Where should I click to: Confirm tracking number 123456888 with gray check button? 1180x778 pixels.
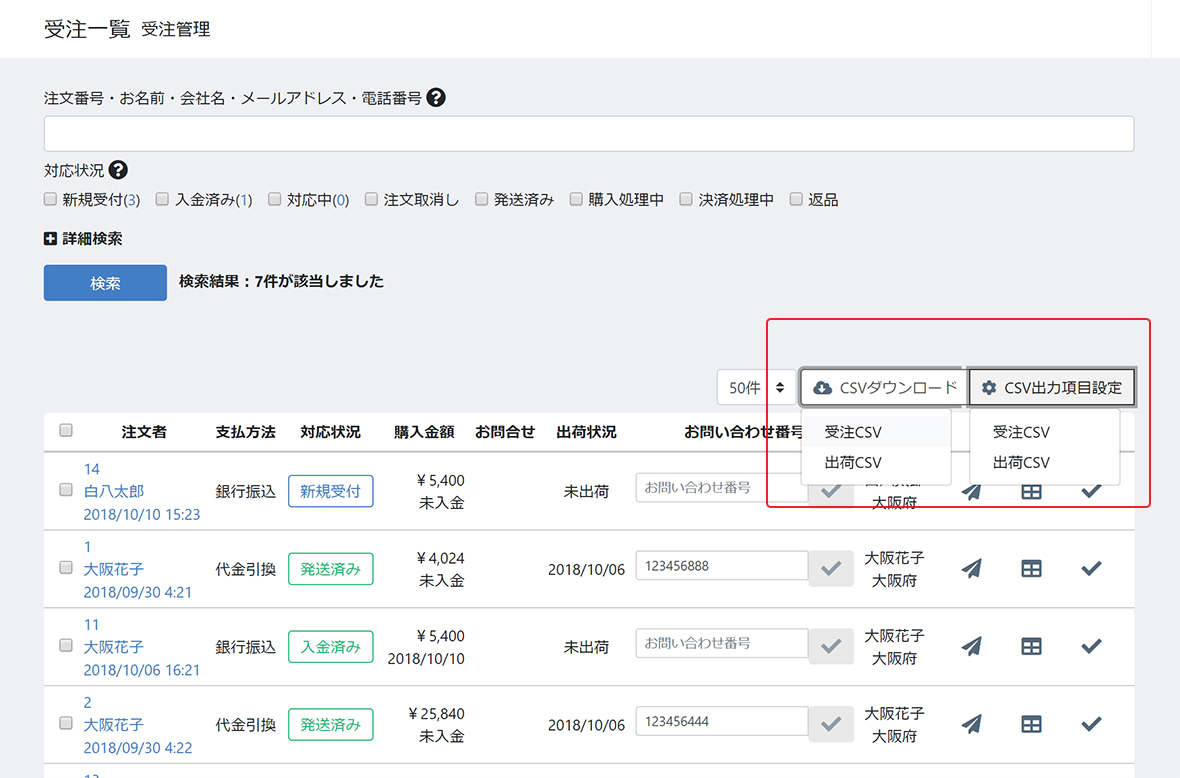click(831, 568)
